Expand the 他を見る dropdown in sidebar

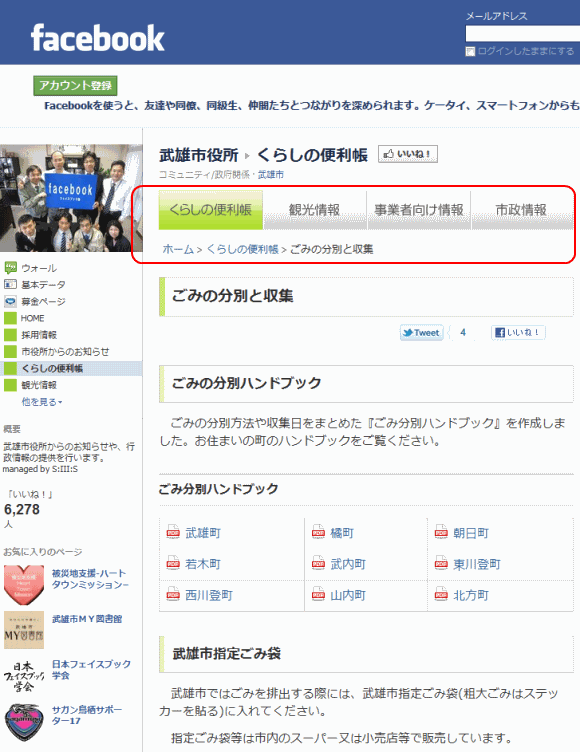pyautogui.click(x=42, y=402)
